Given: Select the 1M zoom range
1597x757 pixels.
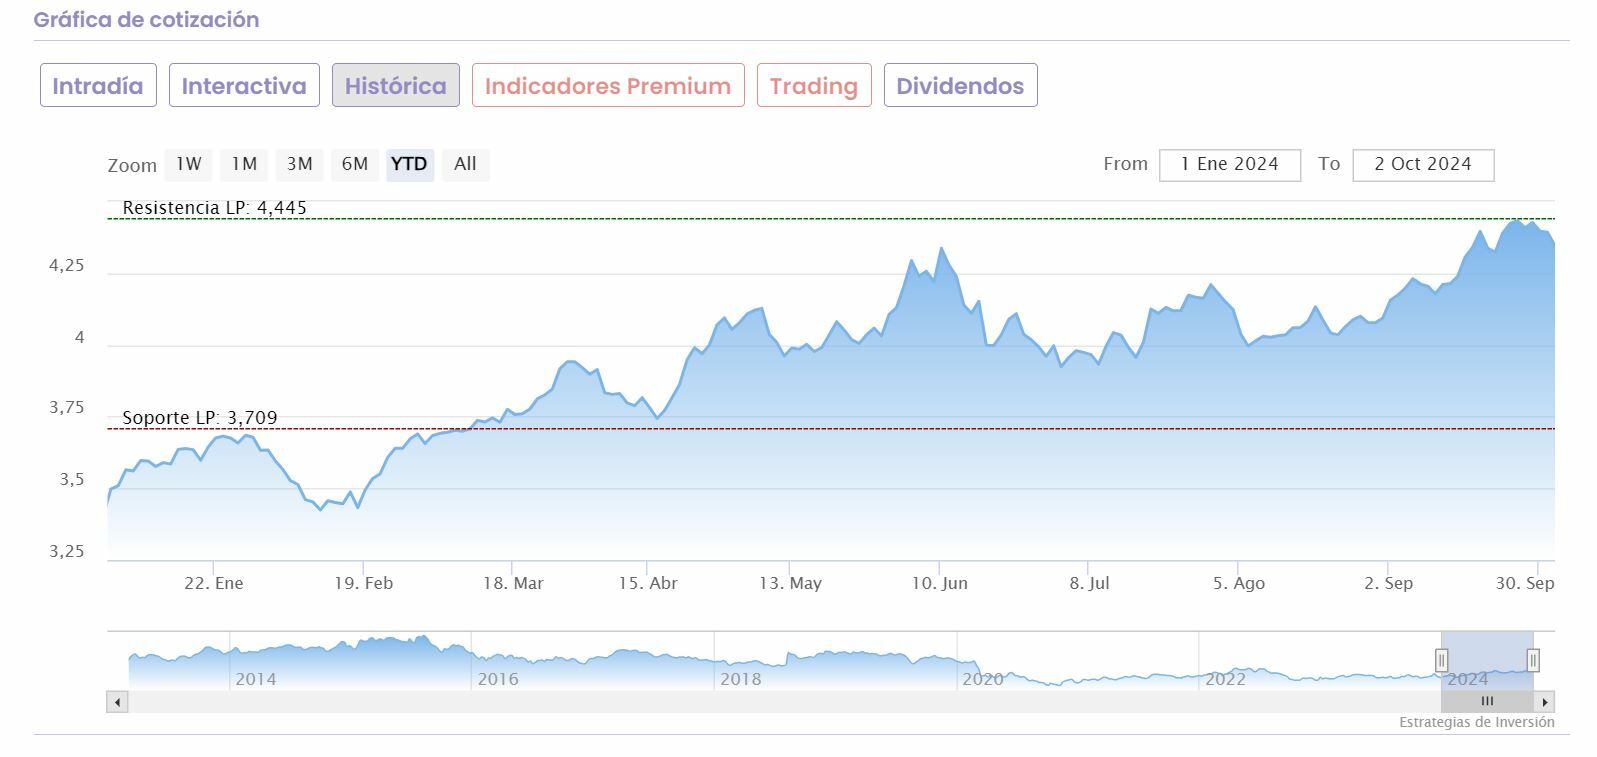Looking at the screenshot, I should pos(244,164).
